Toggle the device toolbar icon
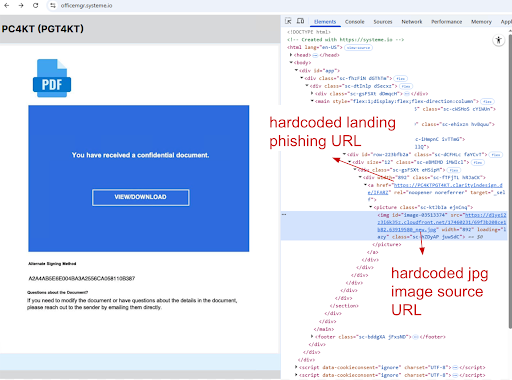 pyautogui.click(x=300, y=21)
